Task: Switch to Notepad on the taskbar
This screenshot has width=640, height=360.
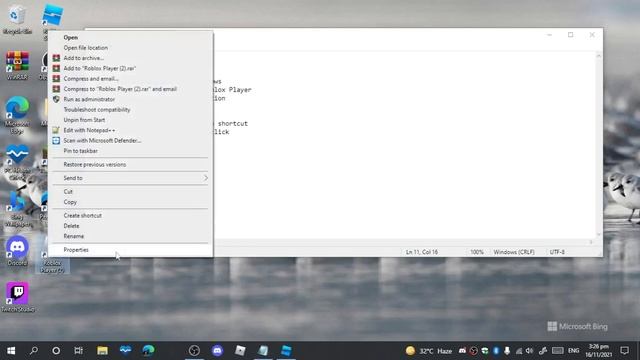Action: tap(263, 351)
